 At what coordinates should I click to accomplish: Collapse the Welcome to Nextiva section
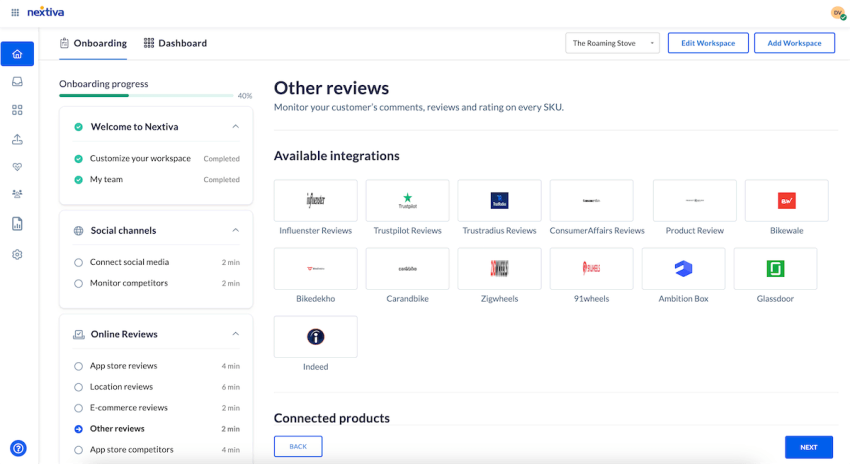(235, 126)
